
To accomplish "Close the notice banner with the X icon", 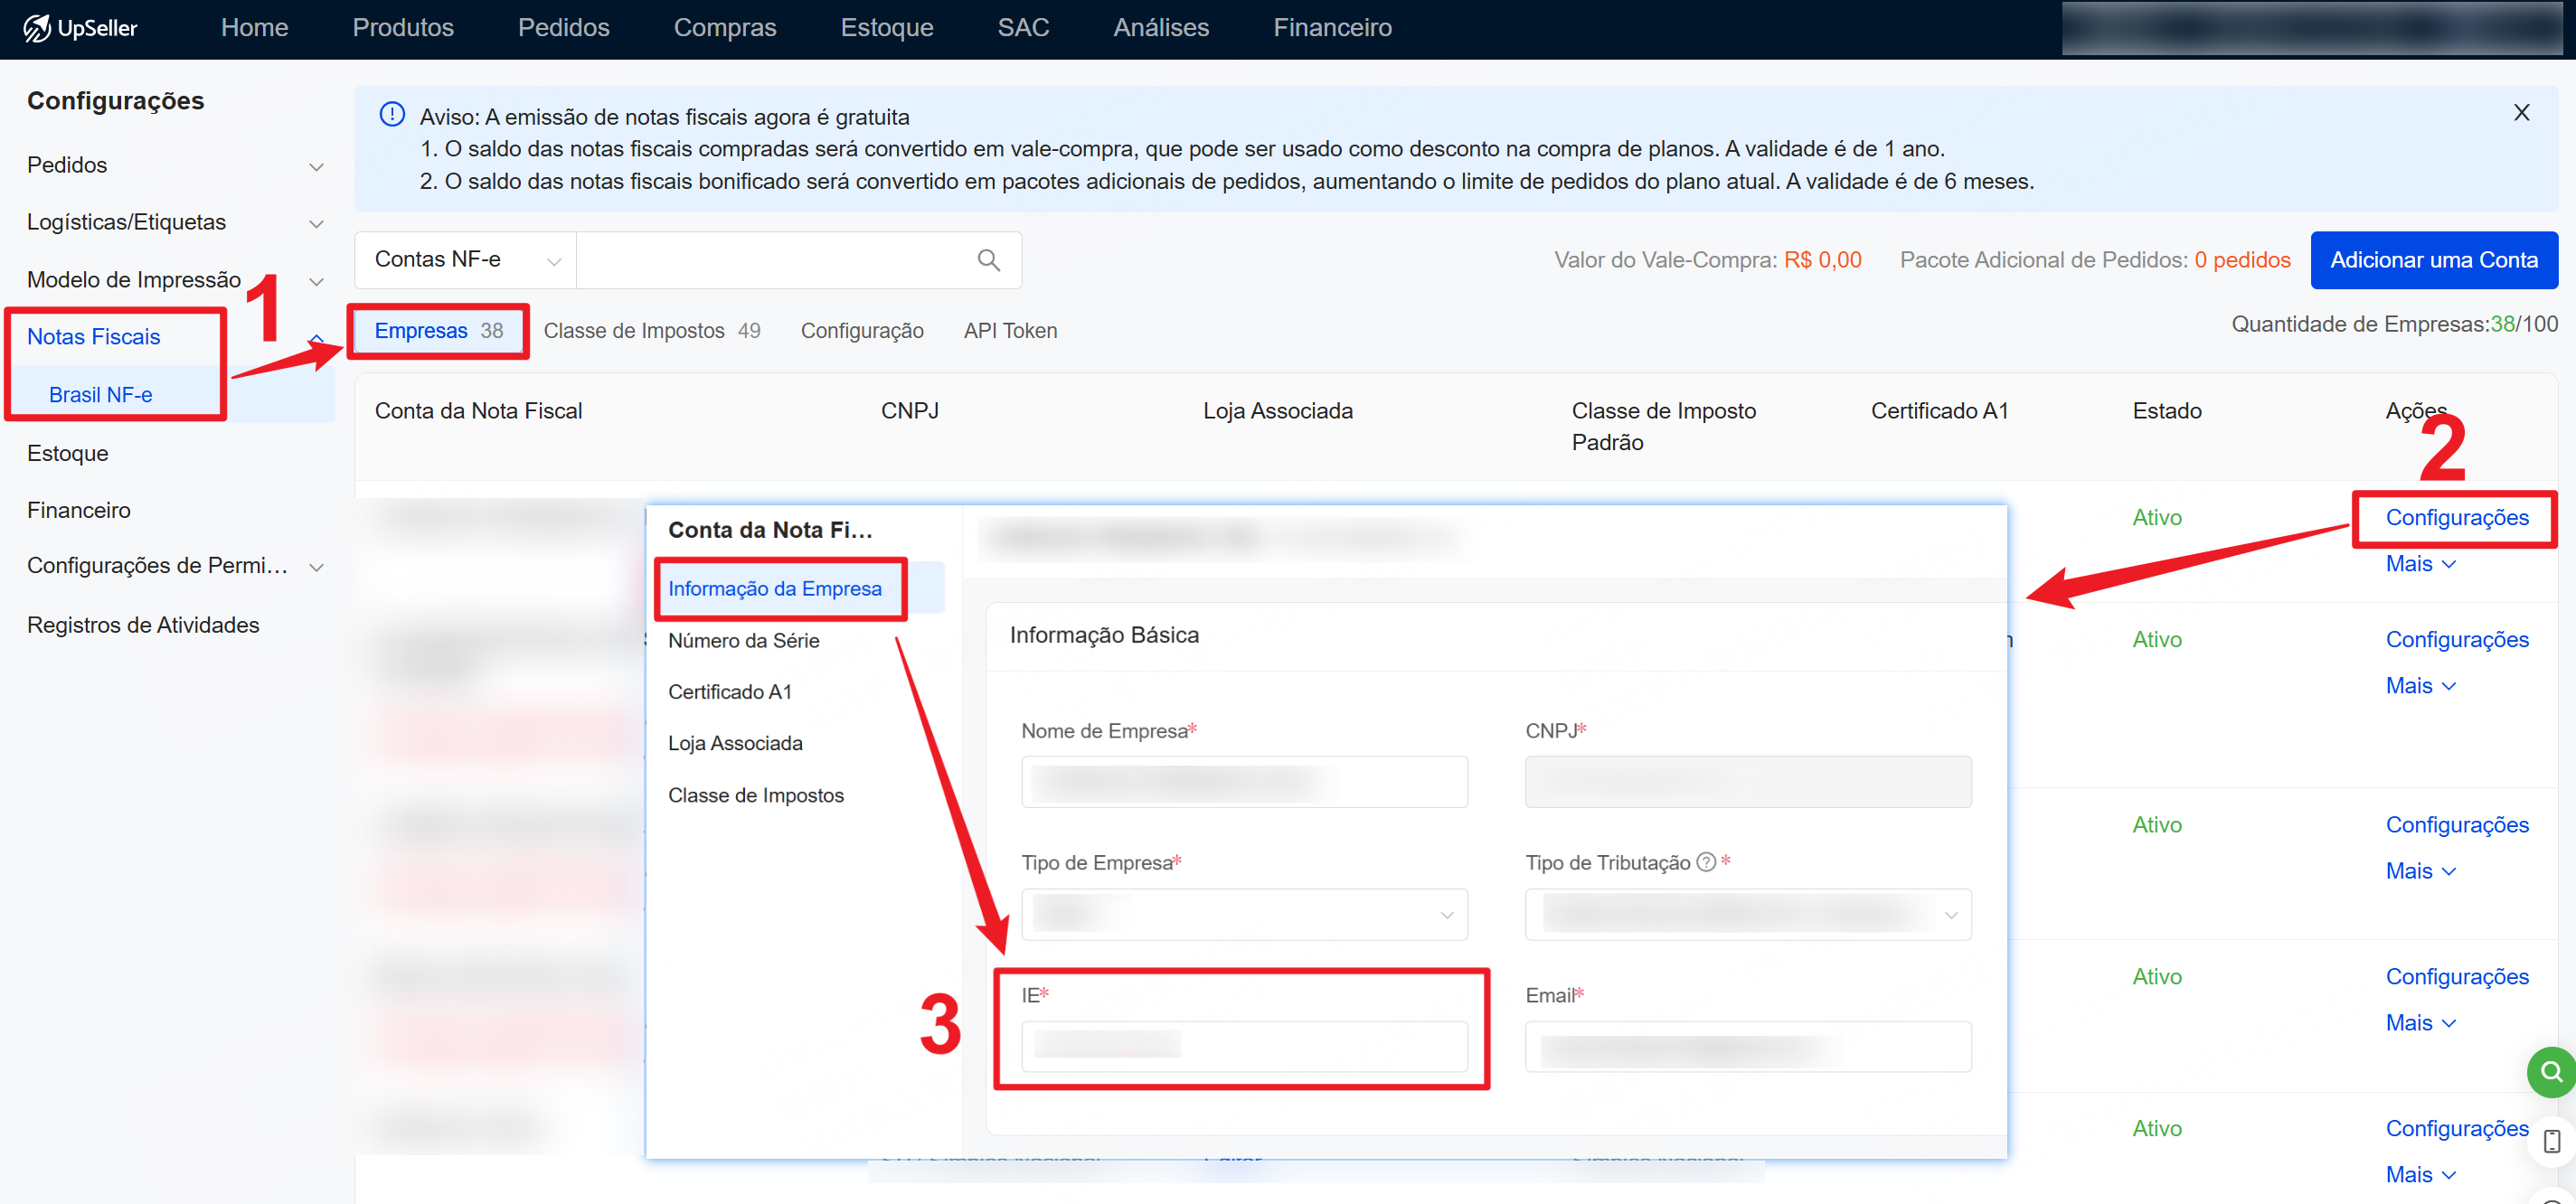I will [x=2521, y=113].
